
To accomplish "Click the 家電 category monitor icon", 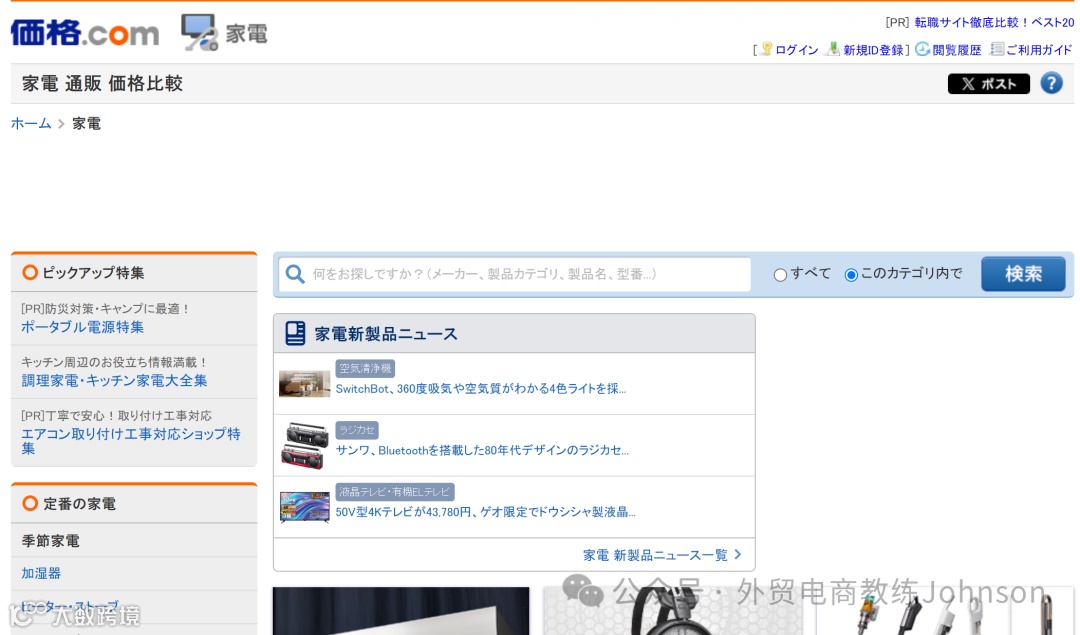I will point(200,32).
